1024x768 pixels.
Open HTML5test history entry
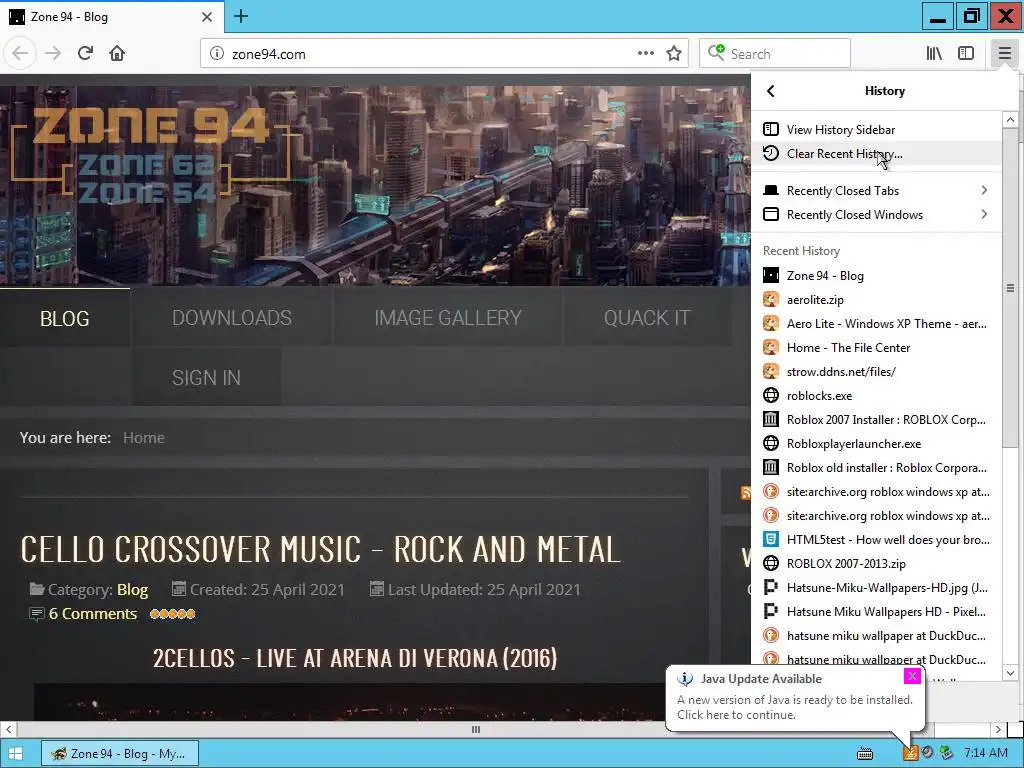point(876,540)
